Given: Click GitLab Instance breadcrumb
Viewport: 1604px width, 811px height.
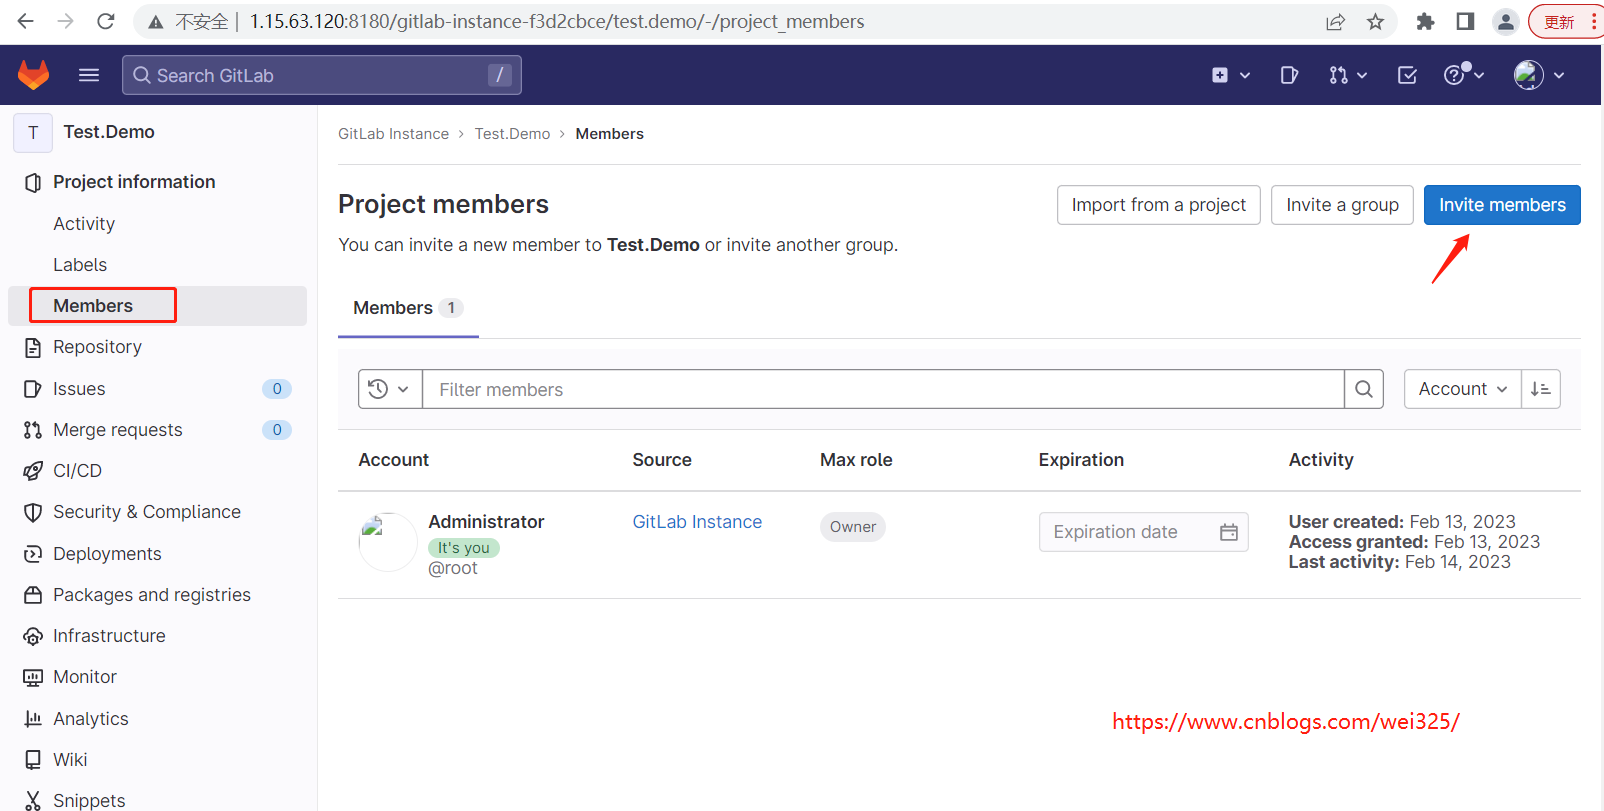Looking at the screenshot, I should tap(393, 134).
